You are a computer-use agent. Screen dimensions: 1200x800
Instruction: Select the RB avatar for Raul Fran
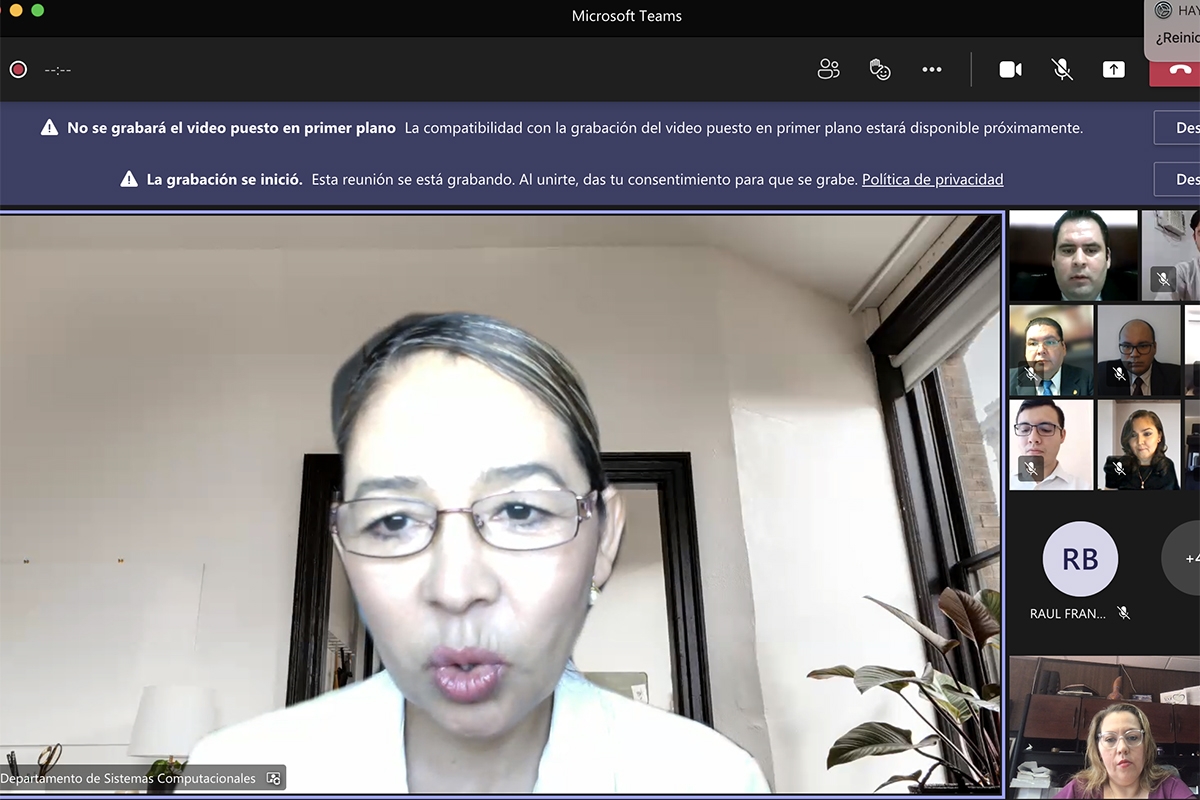pos(1080,559)
